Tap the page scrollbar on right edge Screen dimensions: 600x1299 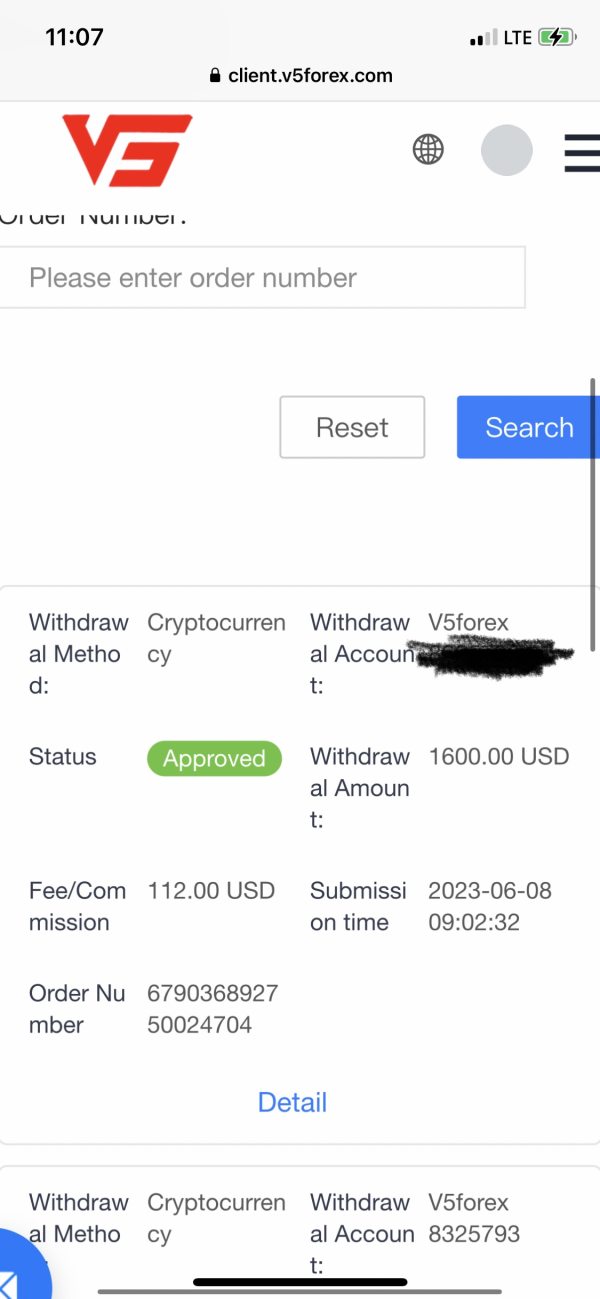[594, 515]
